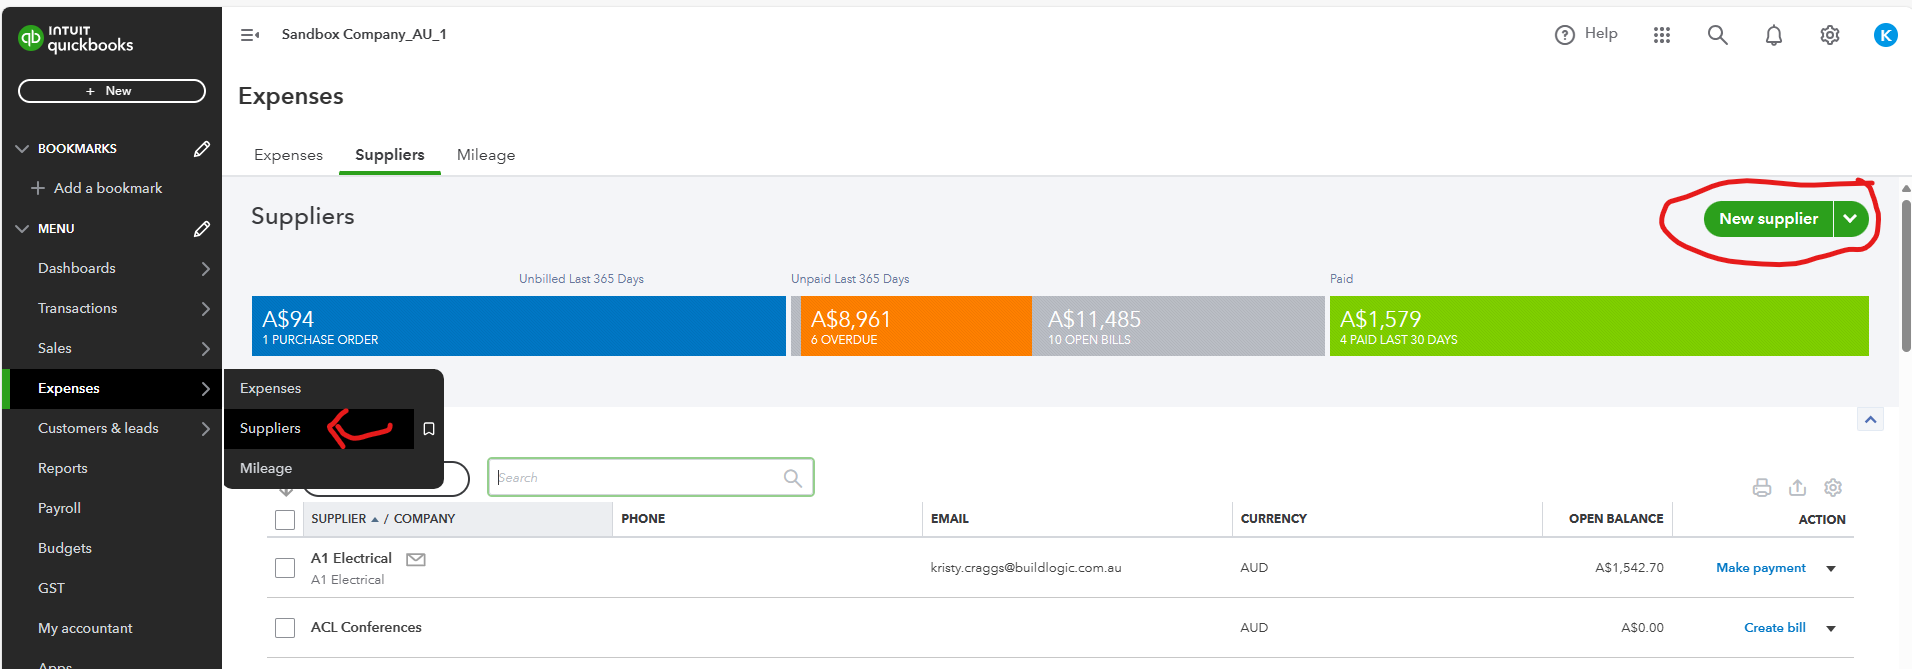Click the OPEN BALANCE column header
Screen dimensions: 1912x669
pyautogui.click(x=1616, y=519)
